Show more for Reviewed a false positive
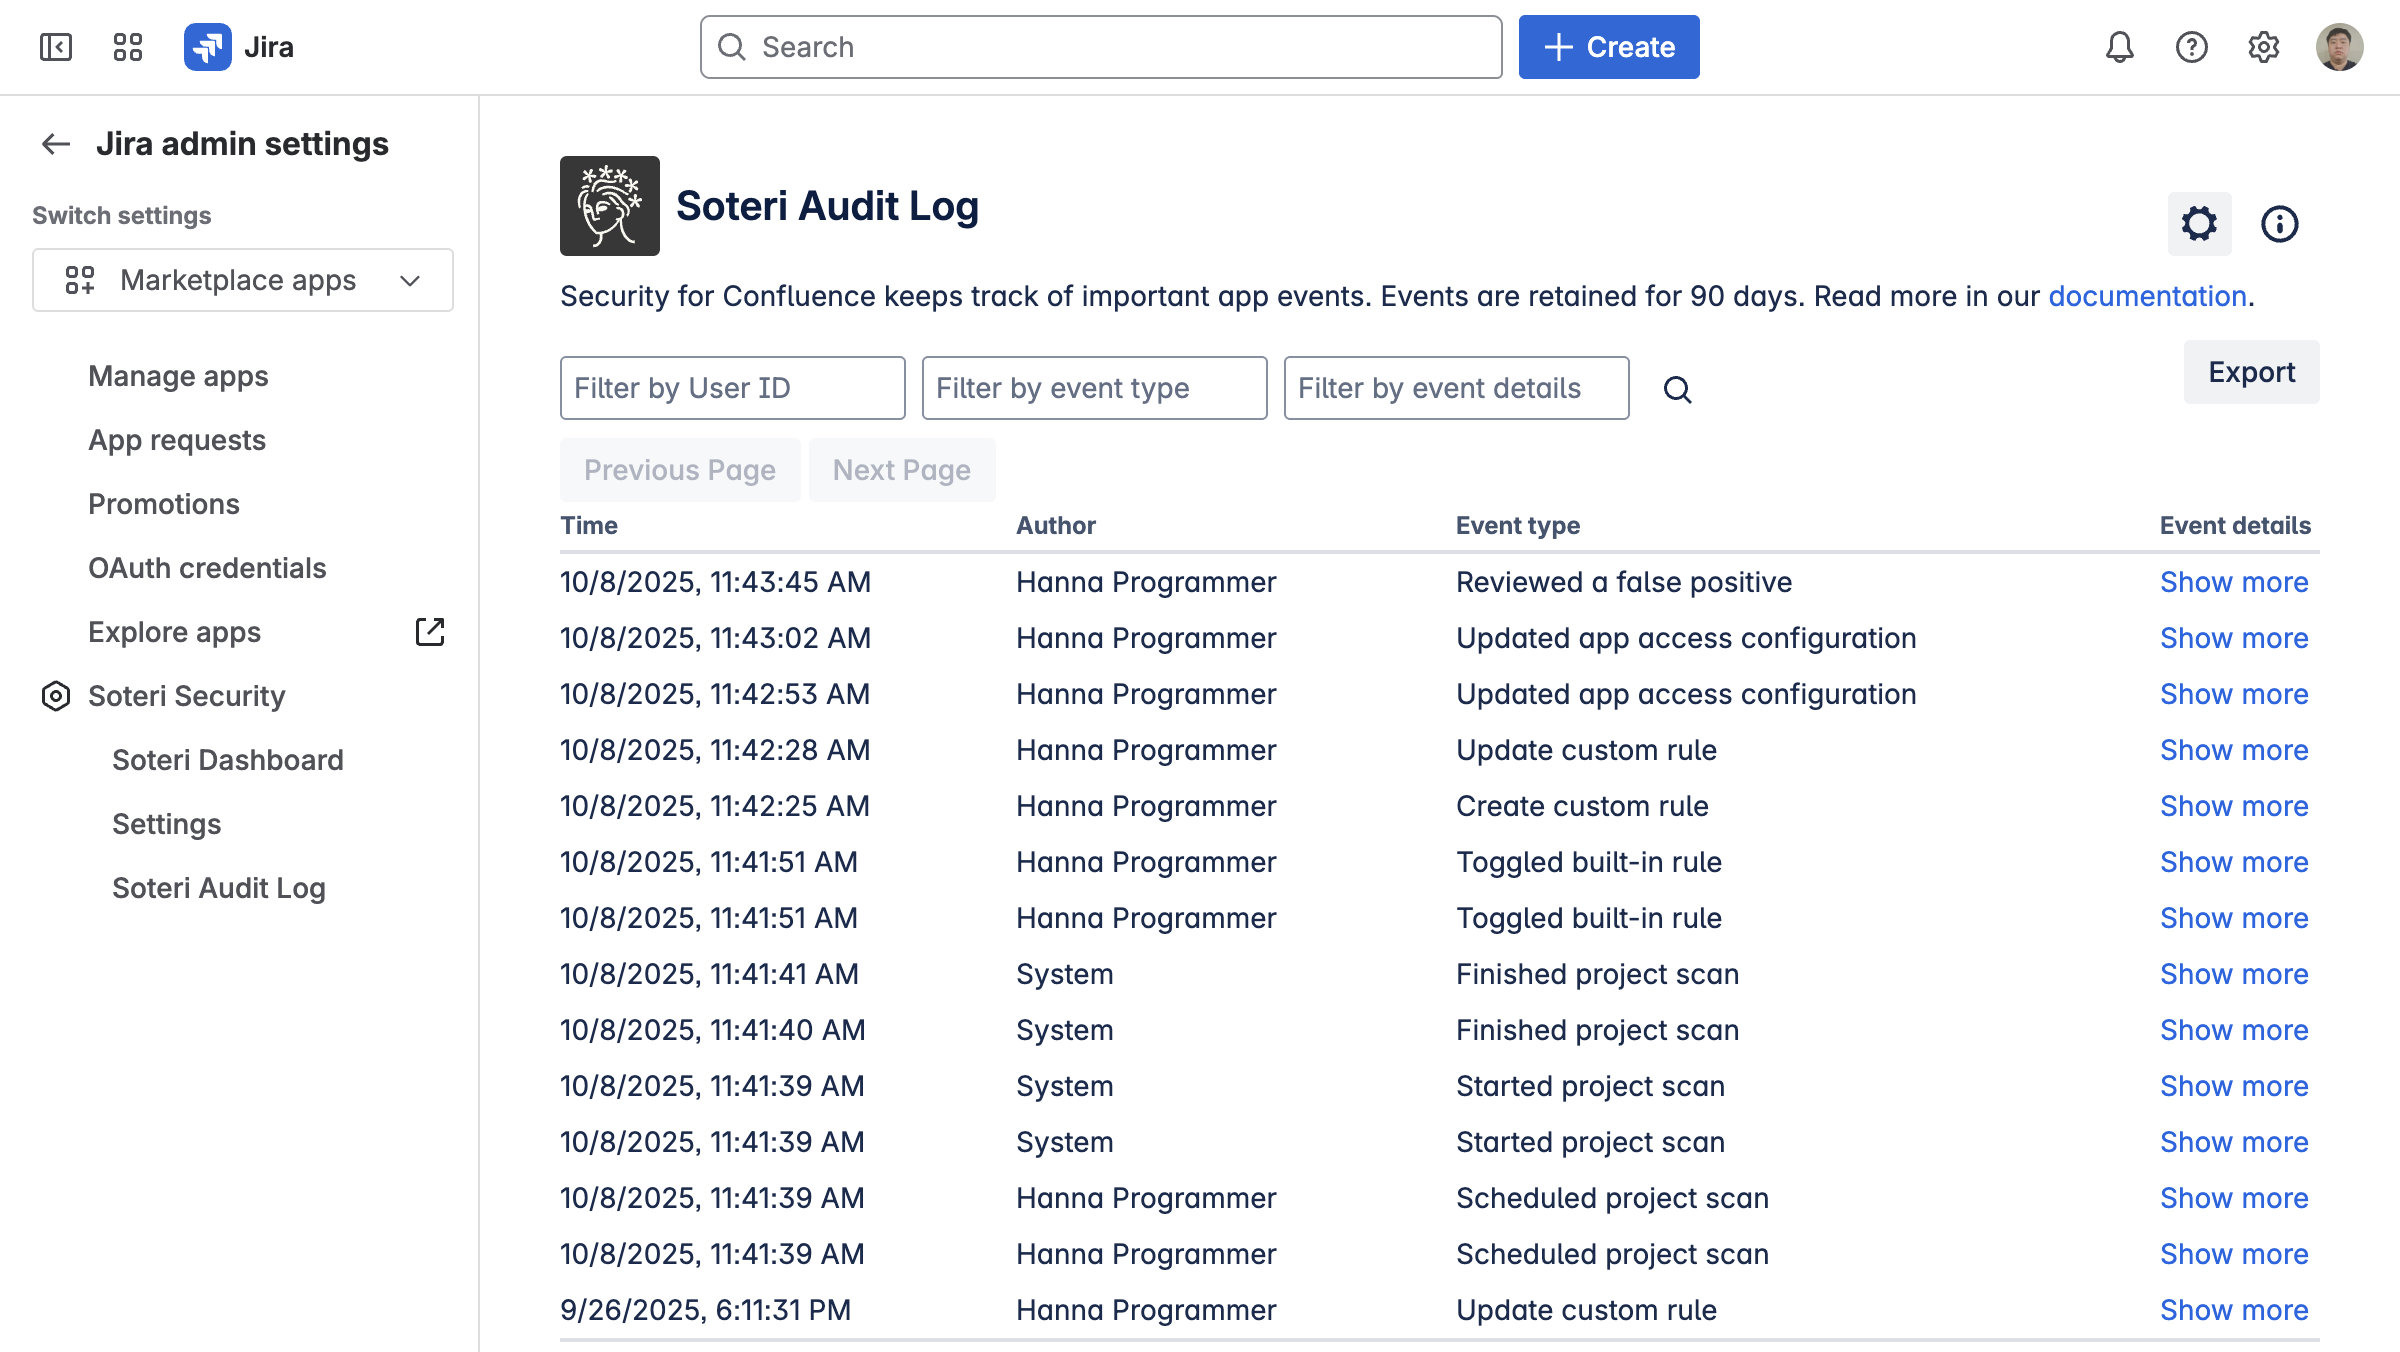This screenshot has height=1352, width=2400. click(2234, 582)
